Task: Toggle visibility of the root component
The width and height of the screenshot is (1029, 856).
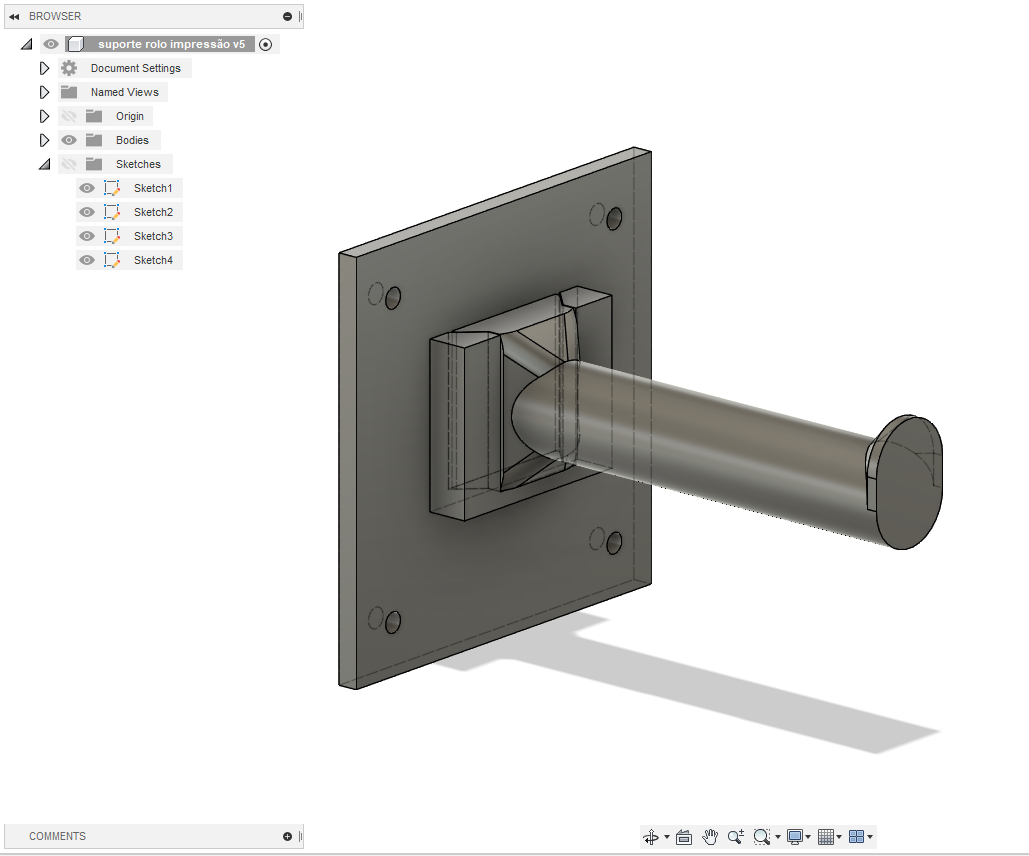Action: point(51,44)
